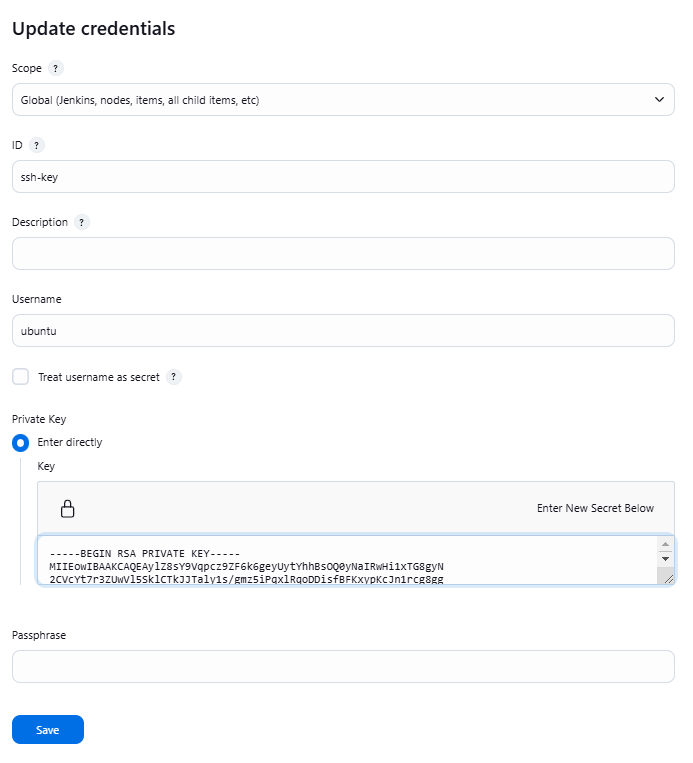Focus the Username field with ubuntu
Image resolution: width=693 pixels, height=763 pixels.
[x=343, y=331]
